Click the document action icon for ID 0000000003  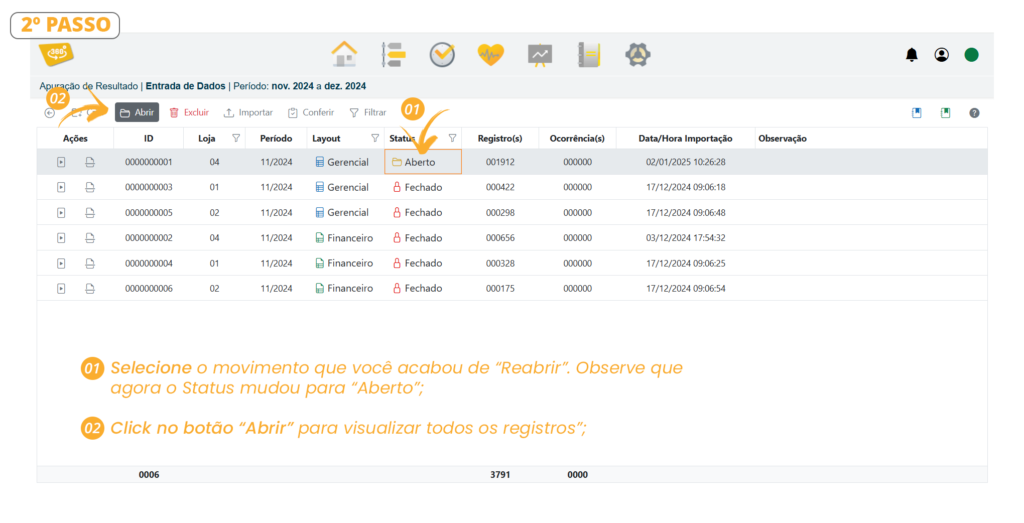90,187
